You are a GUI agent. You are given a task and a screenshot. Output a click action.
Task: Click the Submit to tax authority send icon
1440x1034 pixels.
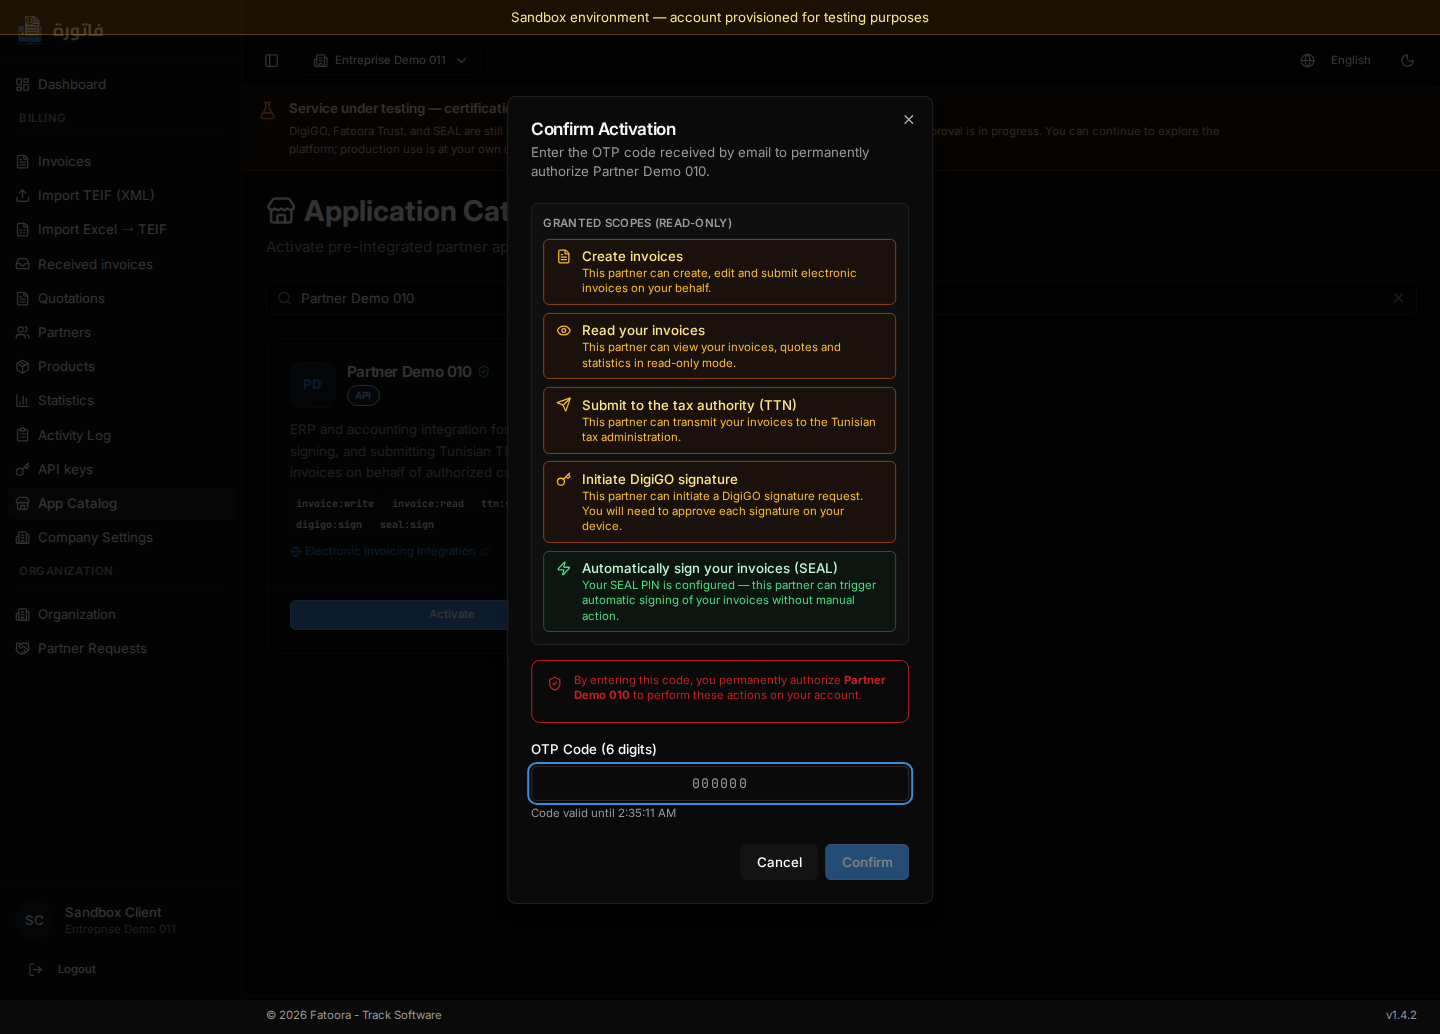click(x=564, y=405)
